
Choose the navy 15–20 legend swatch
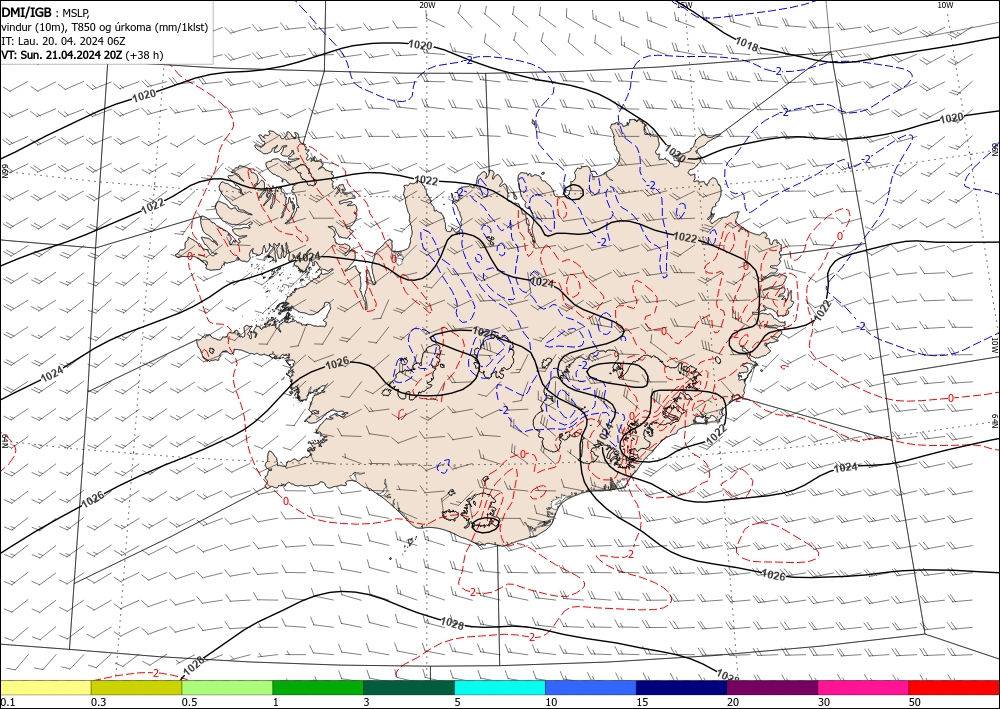tap(682, 687)
